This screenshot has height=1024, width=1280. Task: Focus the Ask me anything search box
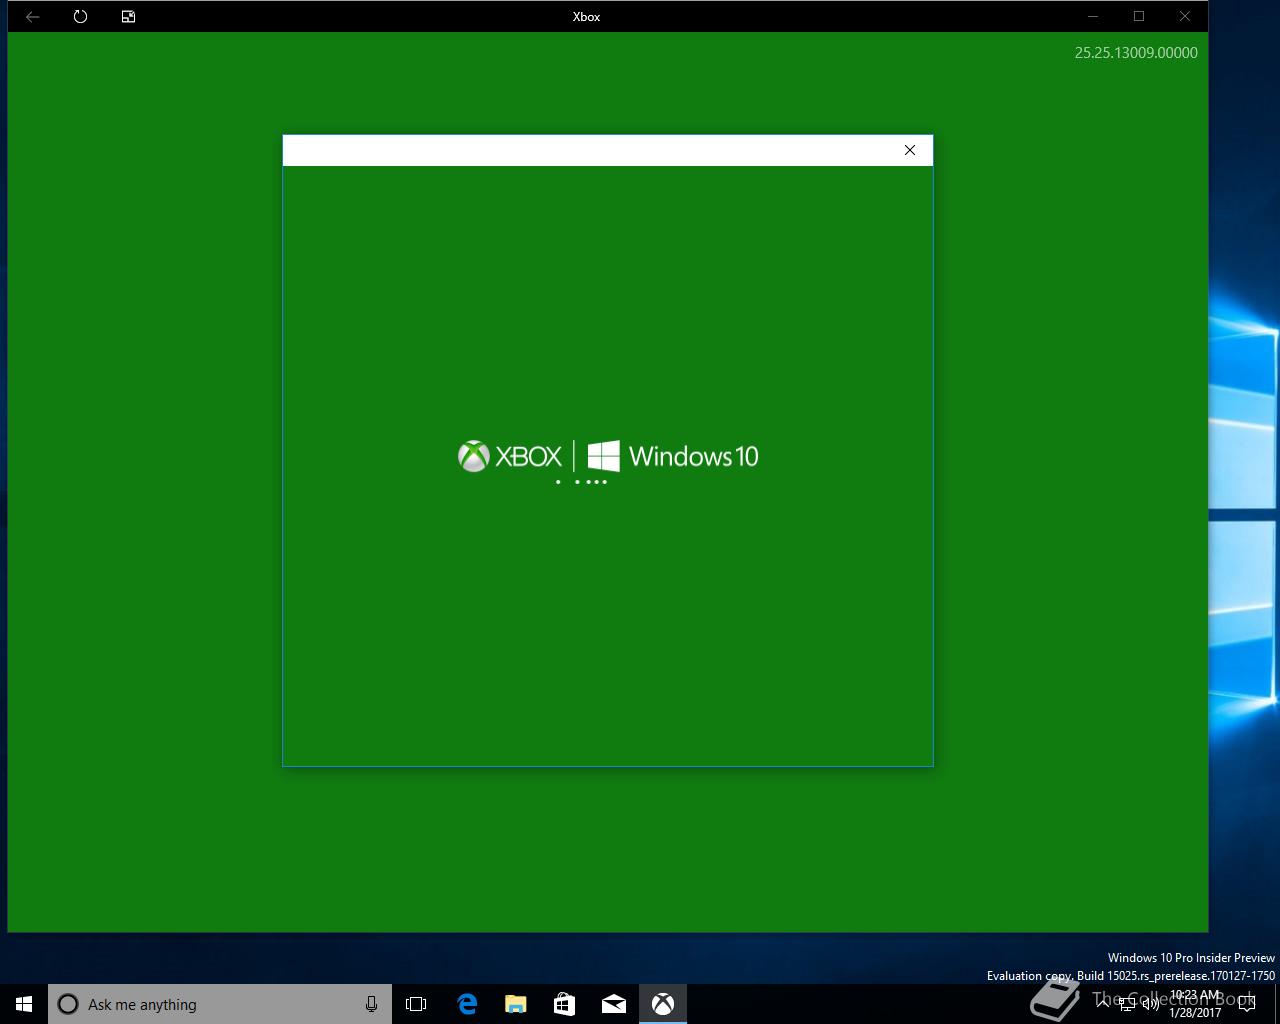pos(220,1004)
